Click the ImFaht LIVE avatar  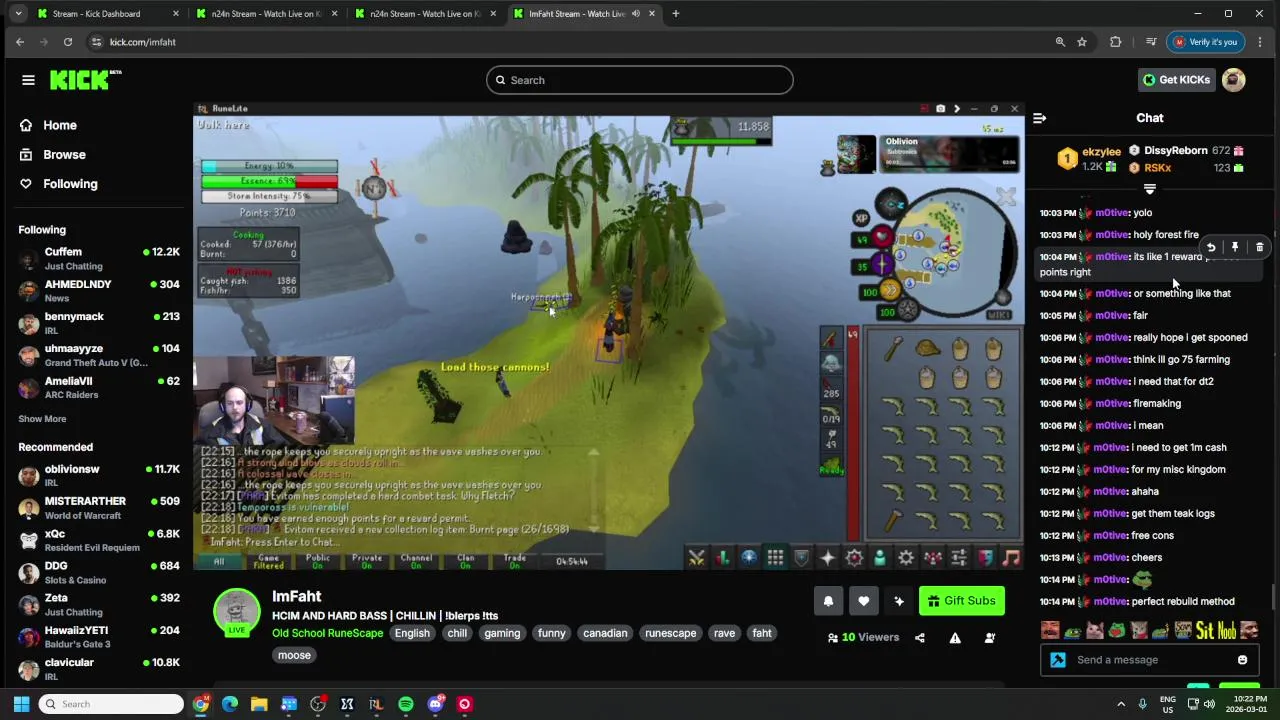[237, 611]
